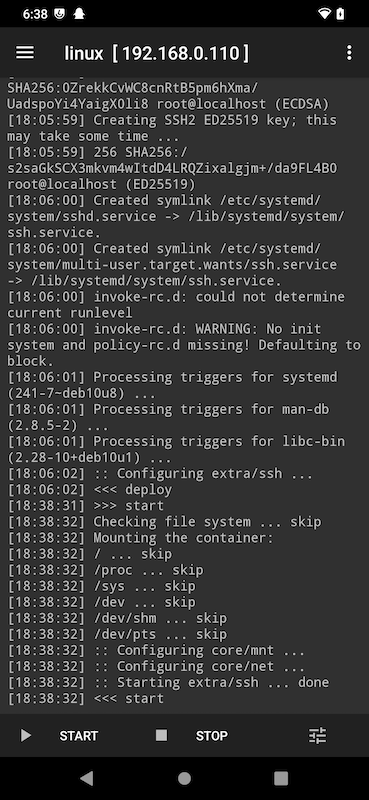Tap the Android home circle button
Screen dimensions: 369x800
[184, 778]
